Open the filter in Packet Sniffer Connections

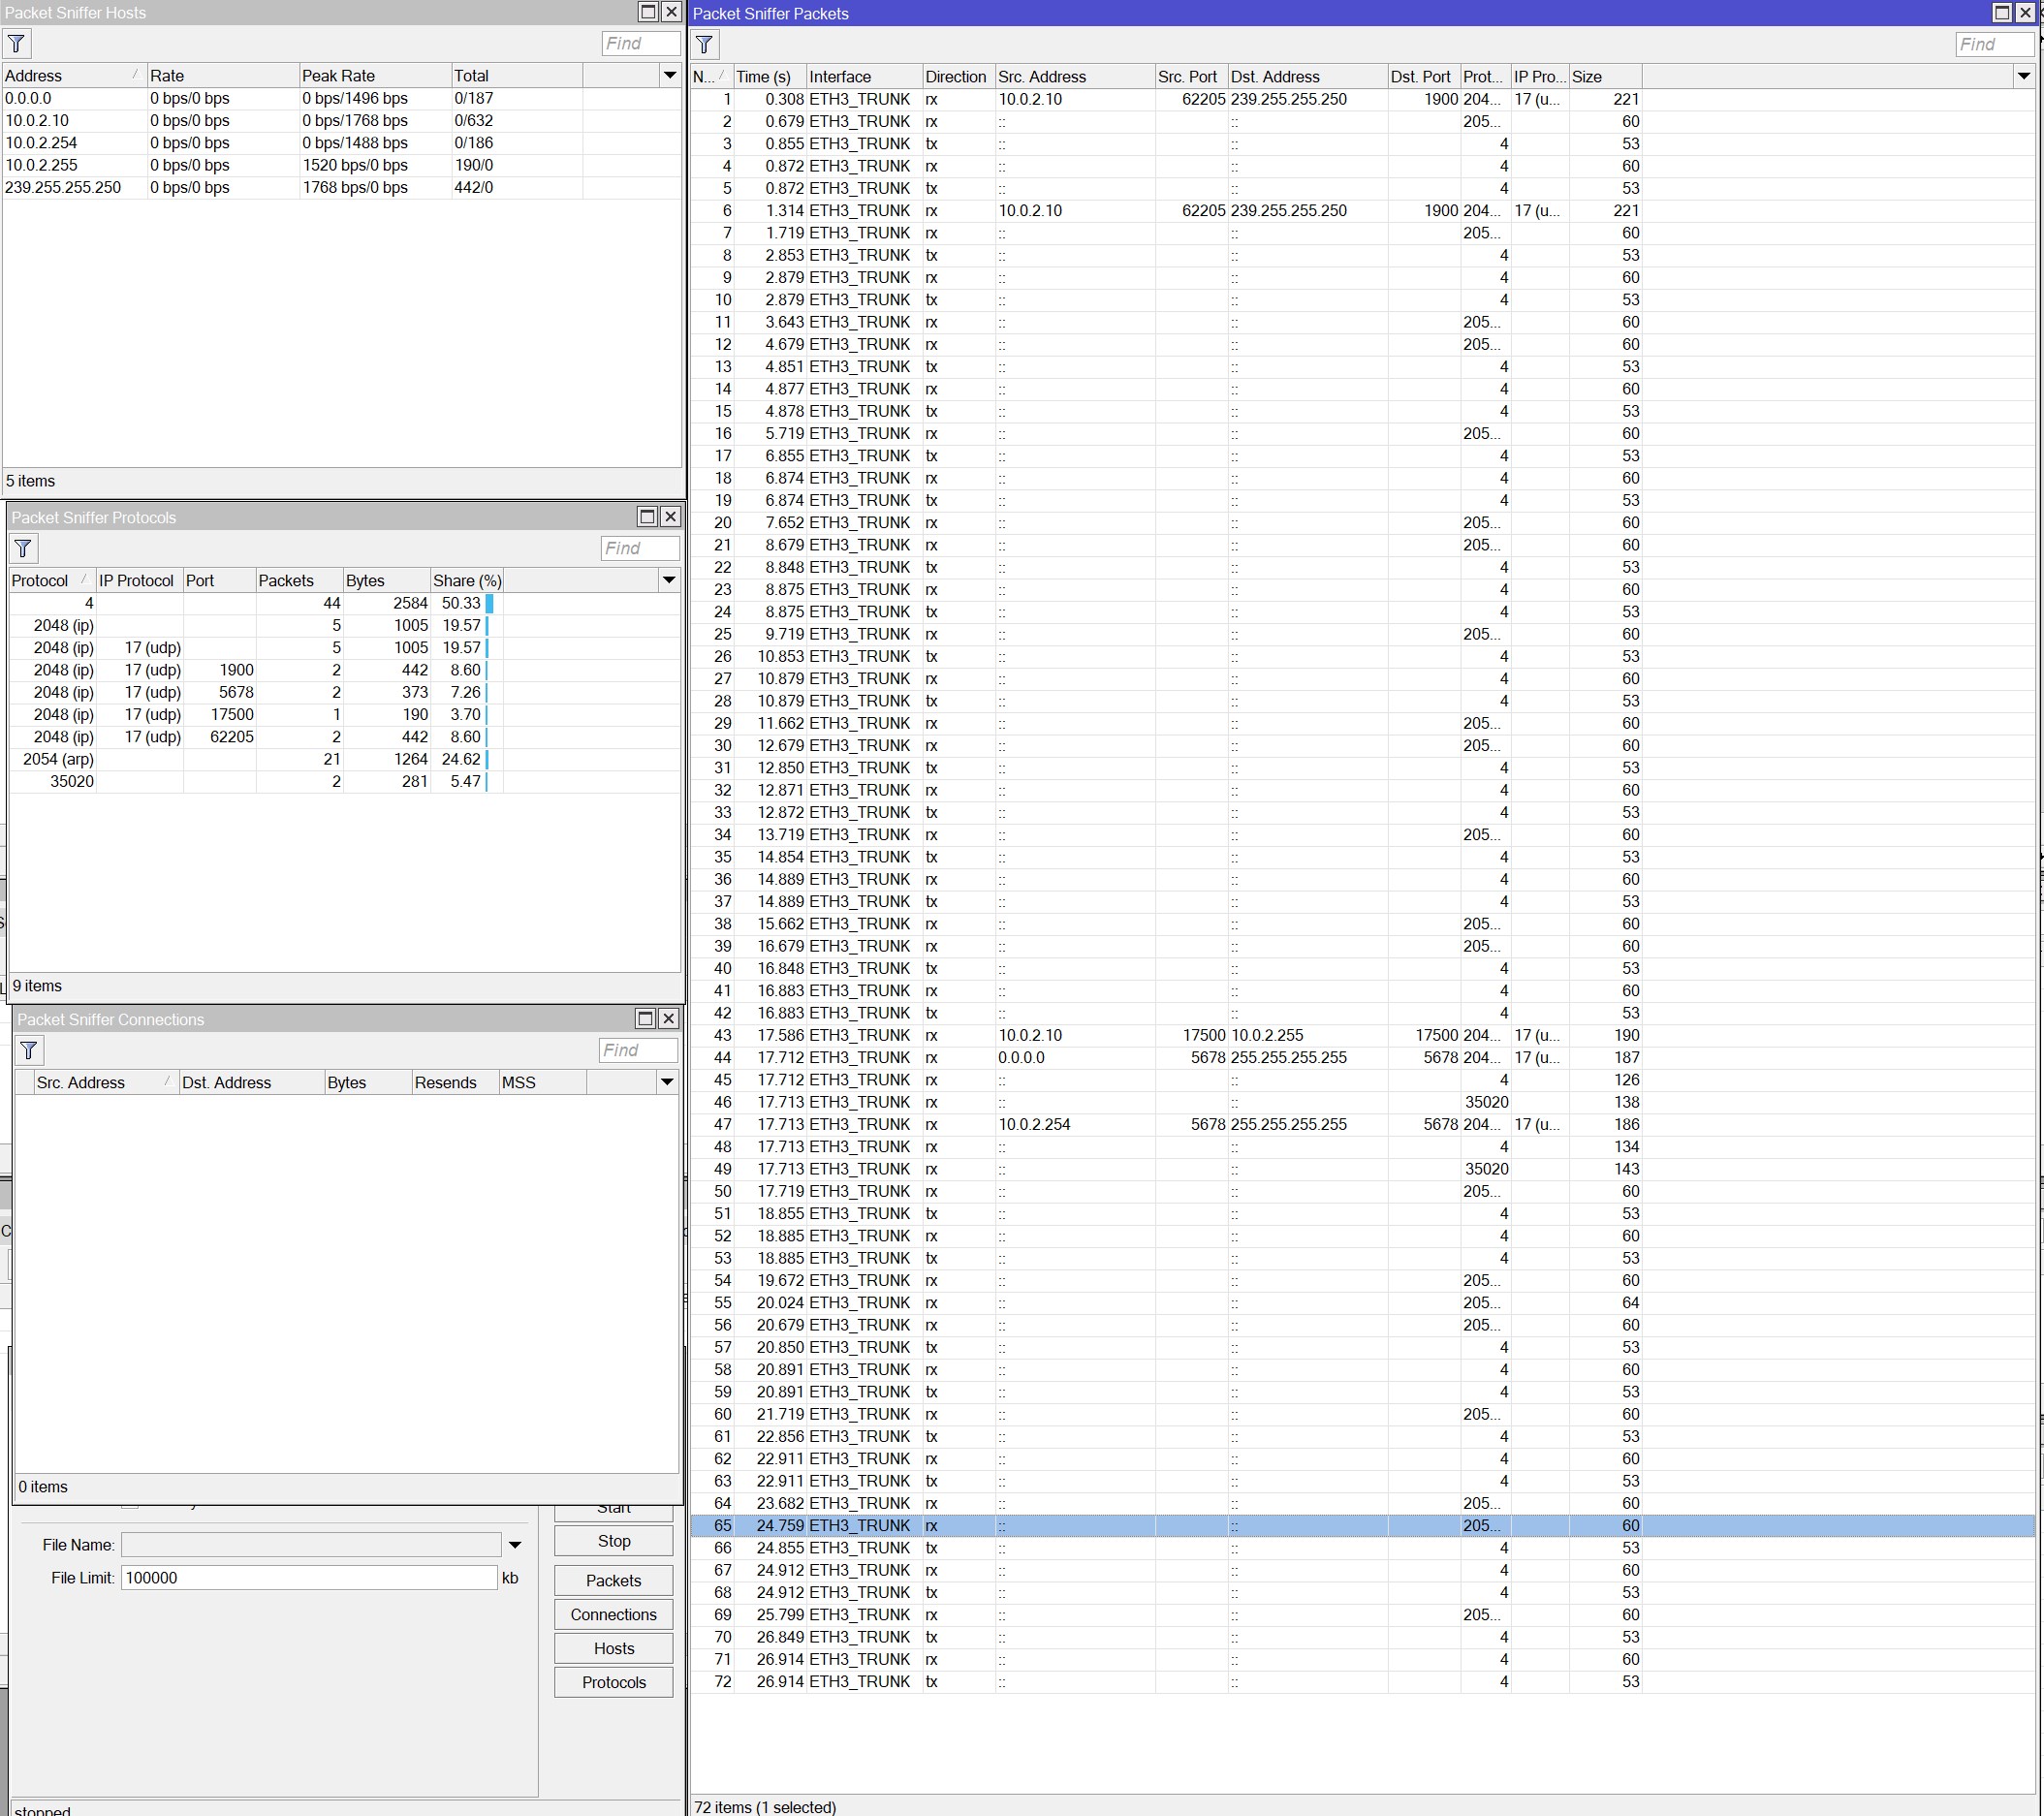(29, 1050)
